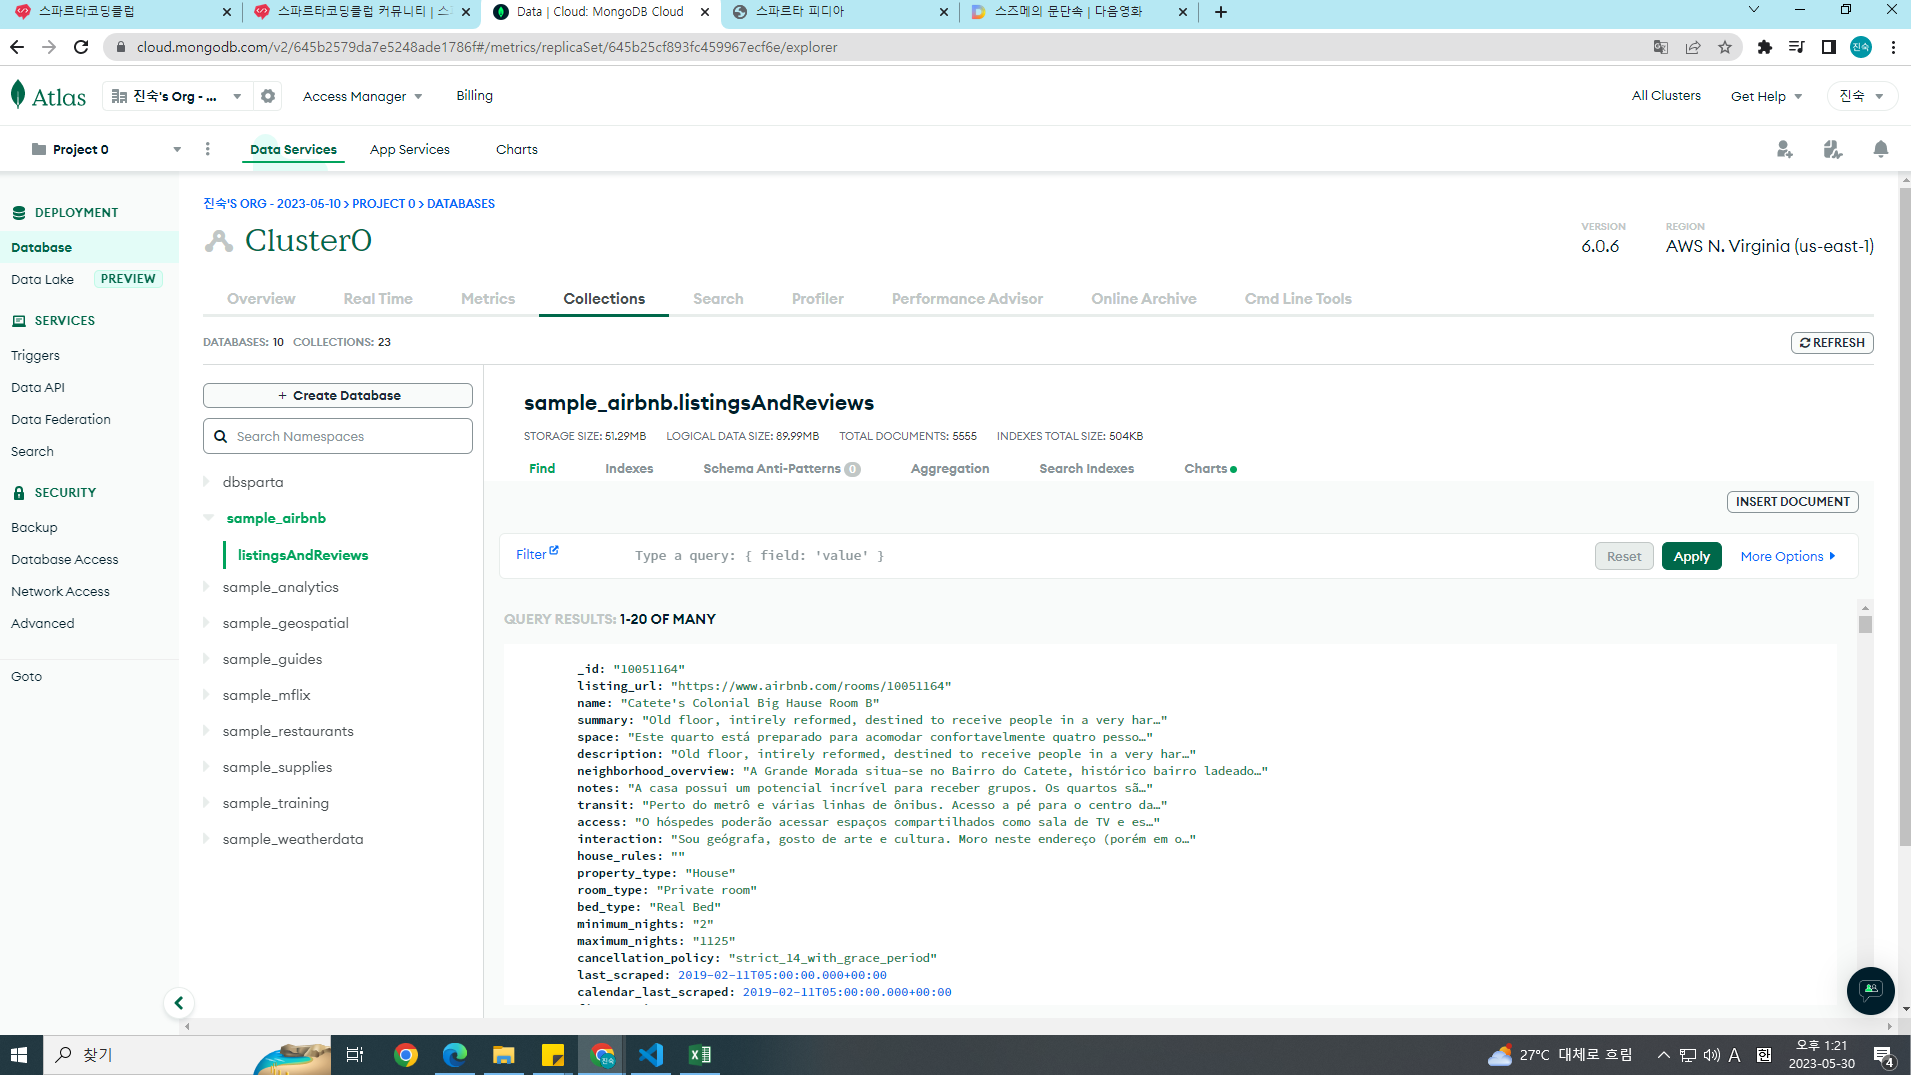This screenshot has height=1075, width=1911.
Task: Click Create Database button
Action: pyautogui.click(x=338, y=396)
